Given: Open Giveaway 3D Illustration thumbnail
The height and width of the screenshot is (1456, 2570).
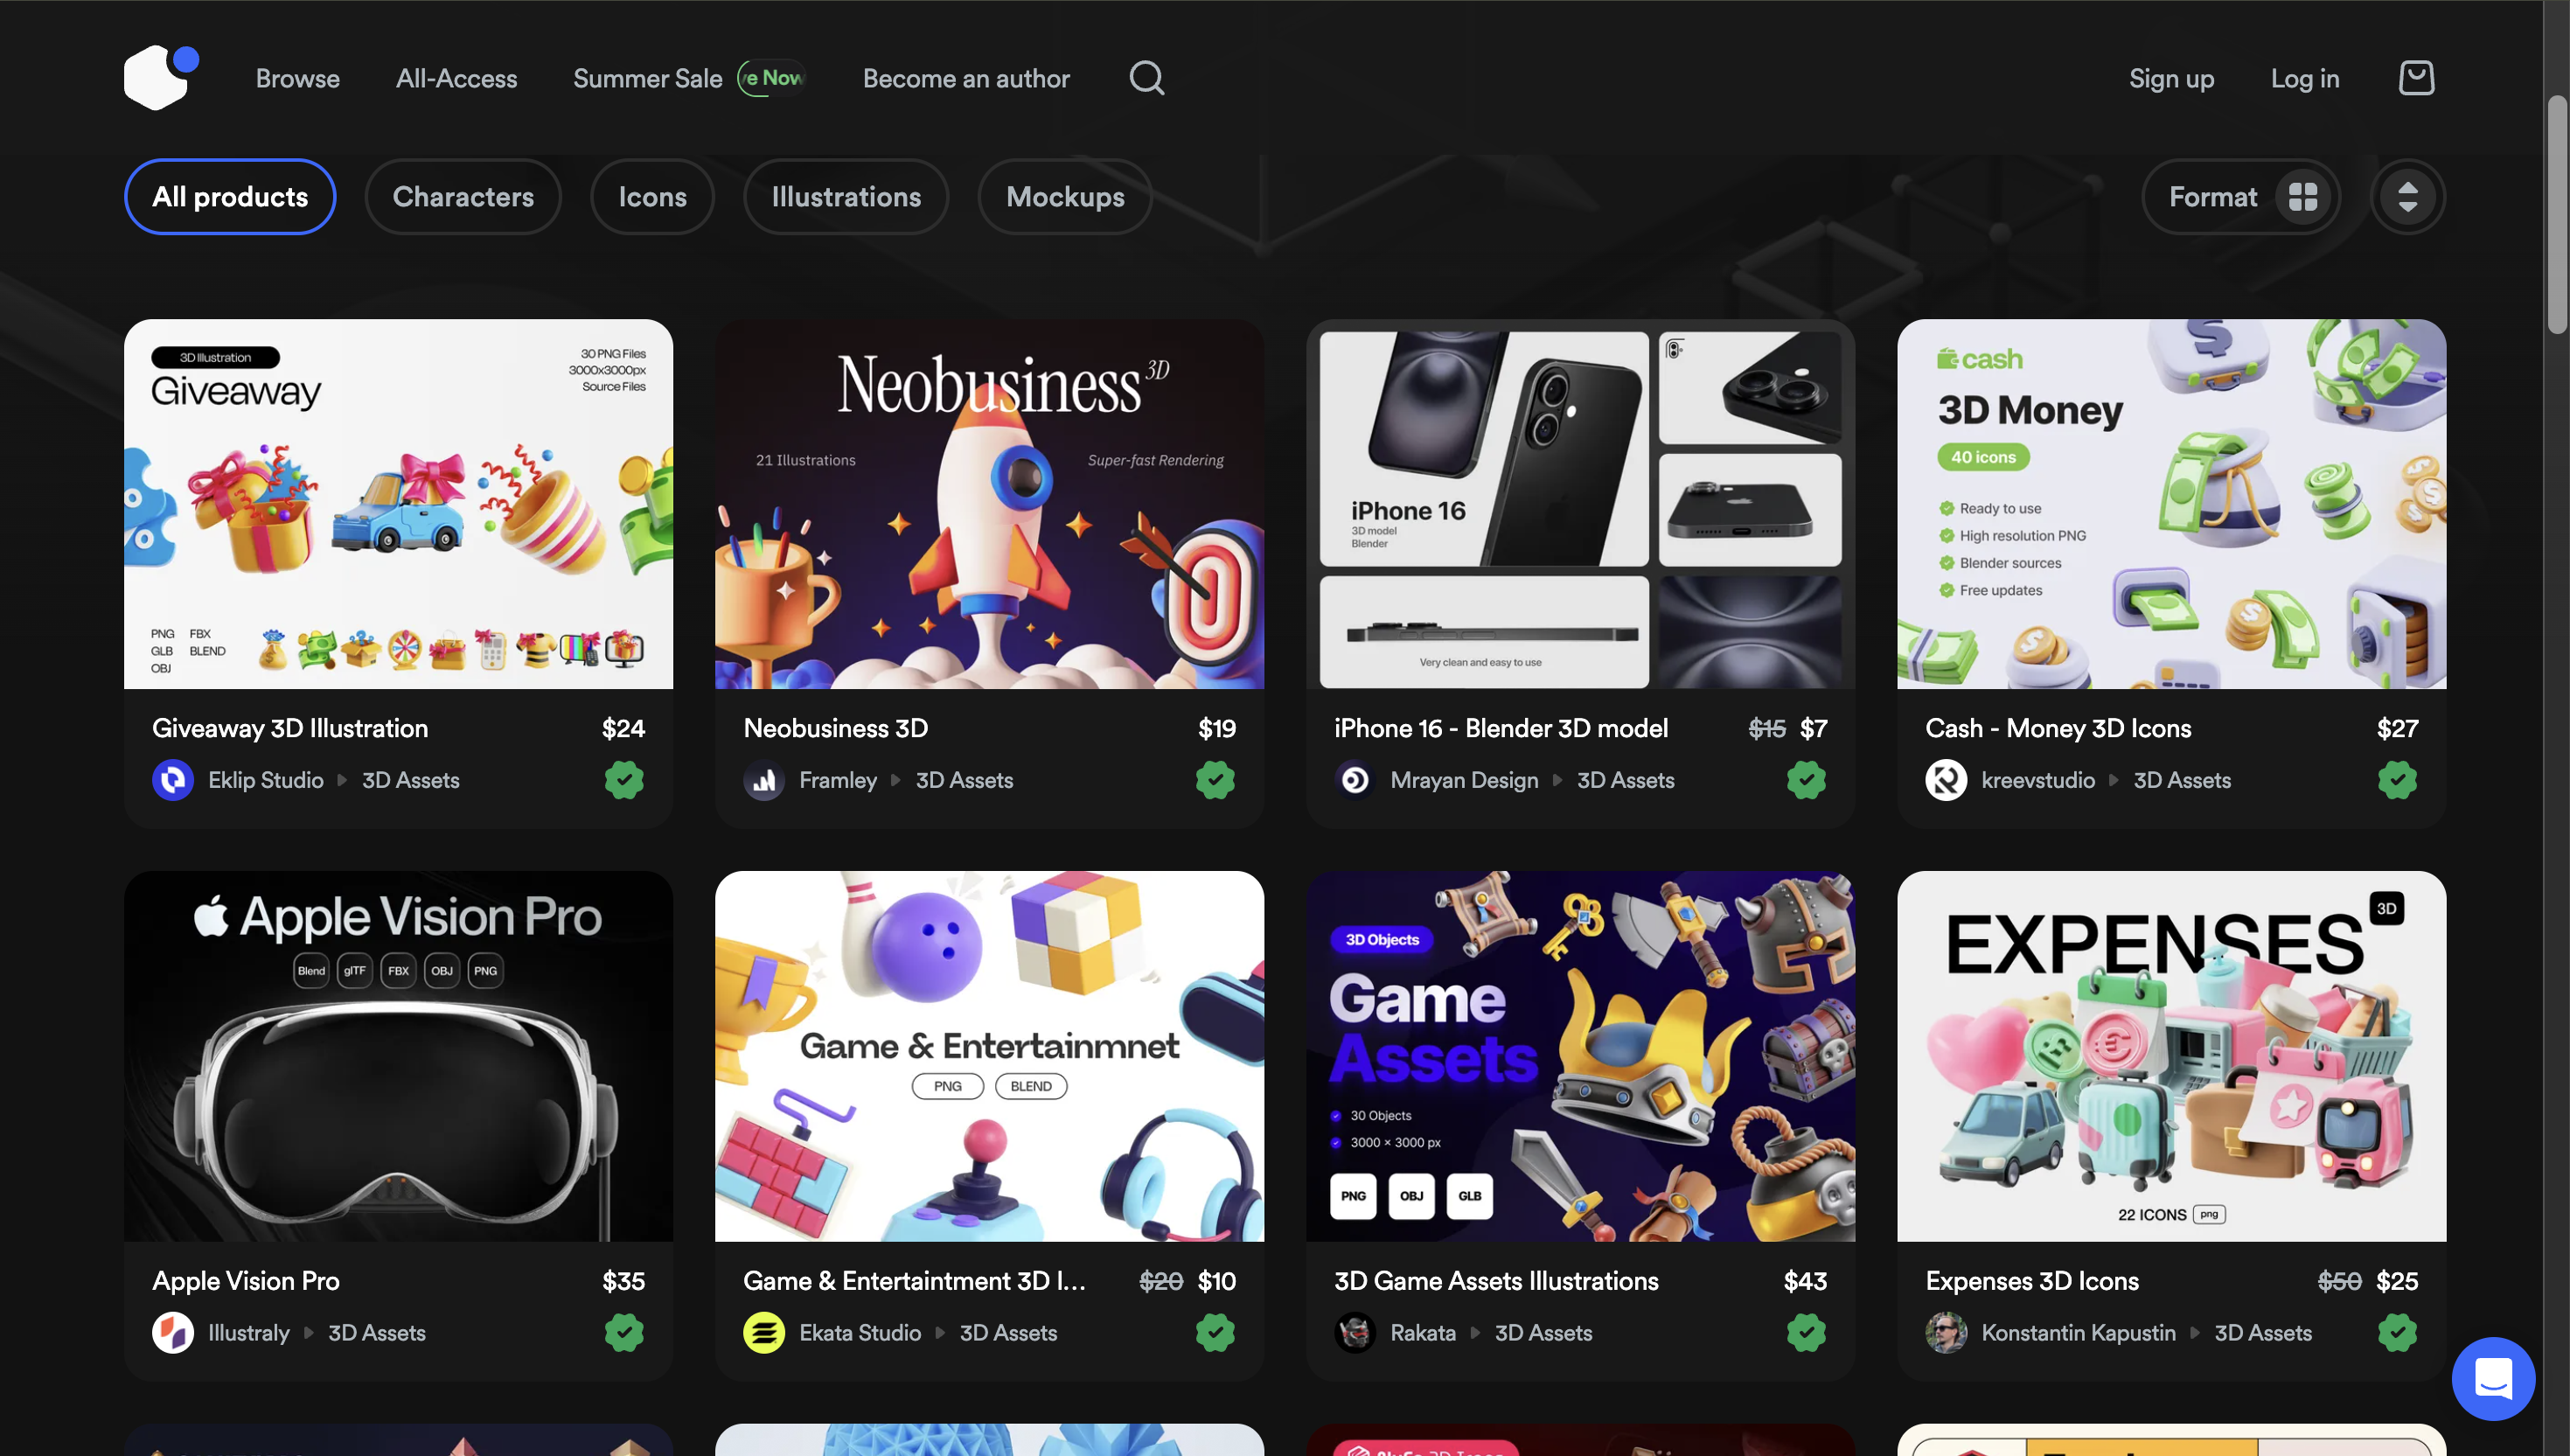Looking at the screenshot, I should pyautogui.click(x=398, y=504).
